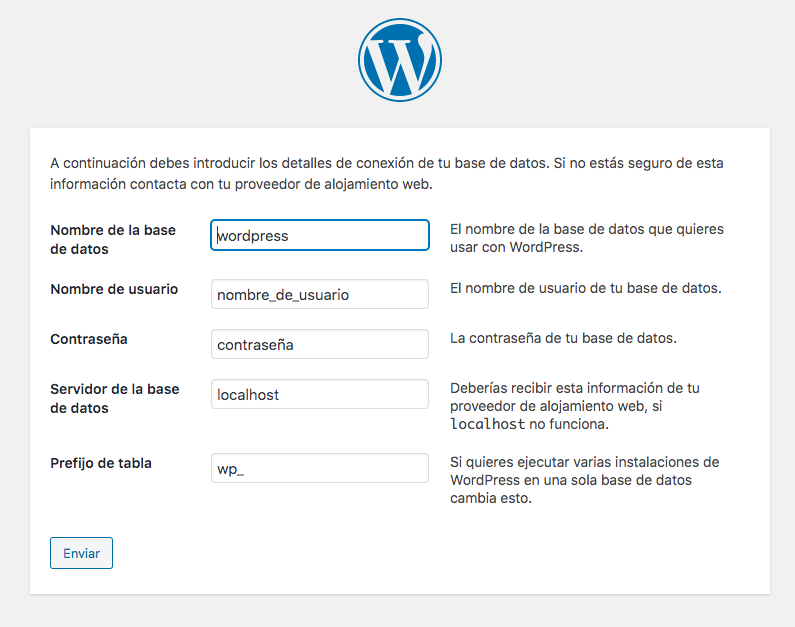Submit the form with Enviar button

click(81, 553)
